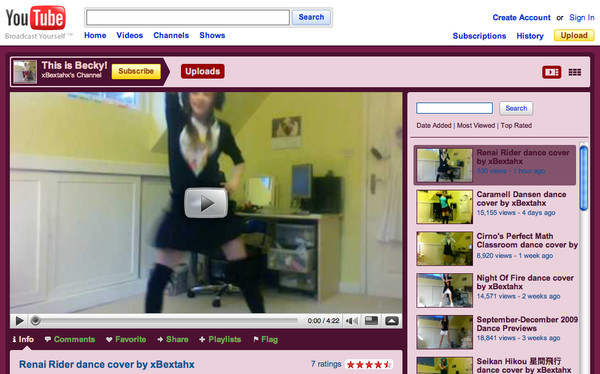Mute the video using the speaker icon
This screenshot has height=374, width=600.
coord(352,321)
